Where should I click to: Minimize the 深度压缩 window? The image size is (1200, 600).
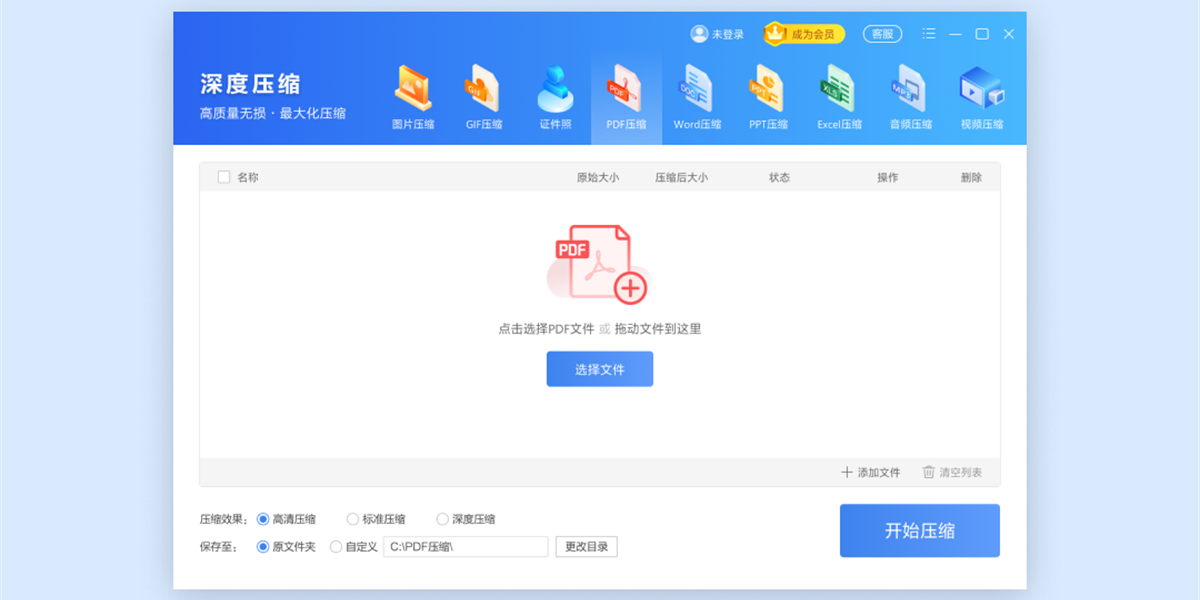point(956,34)
